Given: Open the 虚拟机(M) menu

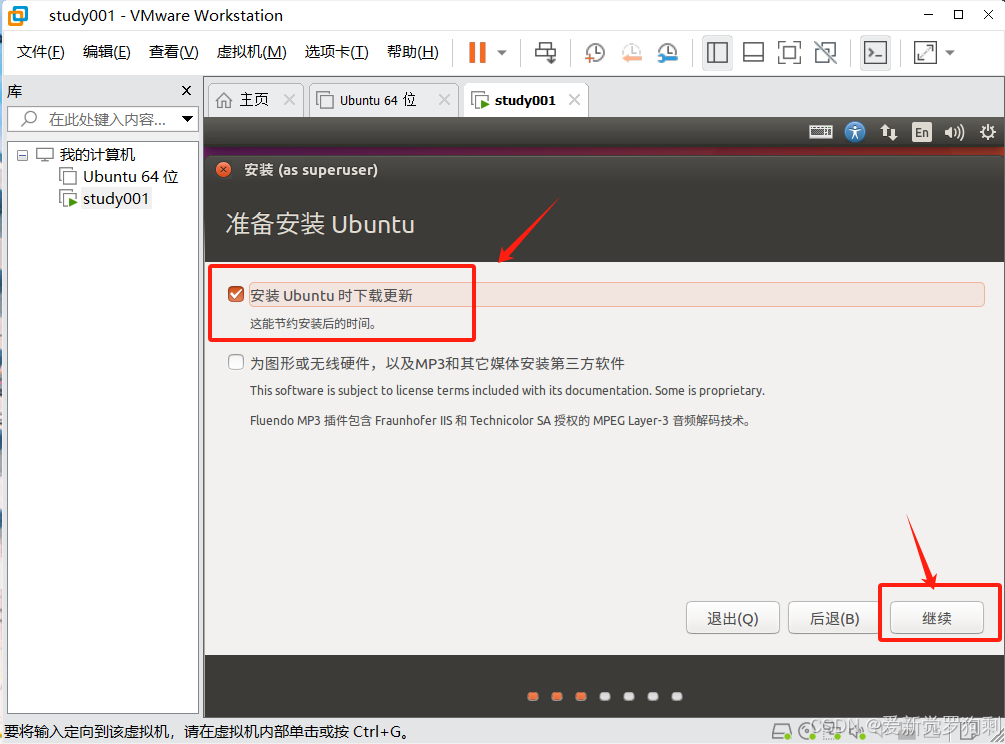Looking at the screenshot, I should click(x=251, y=52).
